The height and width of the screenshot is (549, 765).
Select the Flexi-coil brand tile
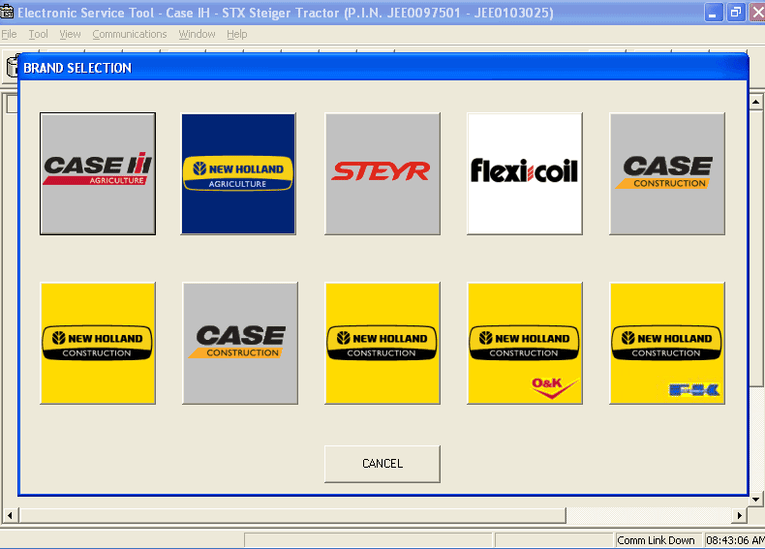click(x=524, y=174)
